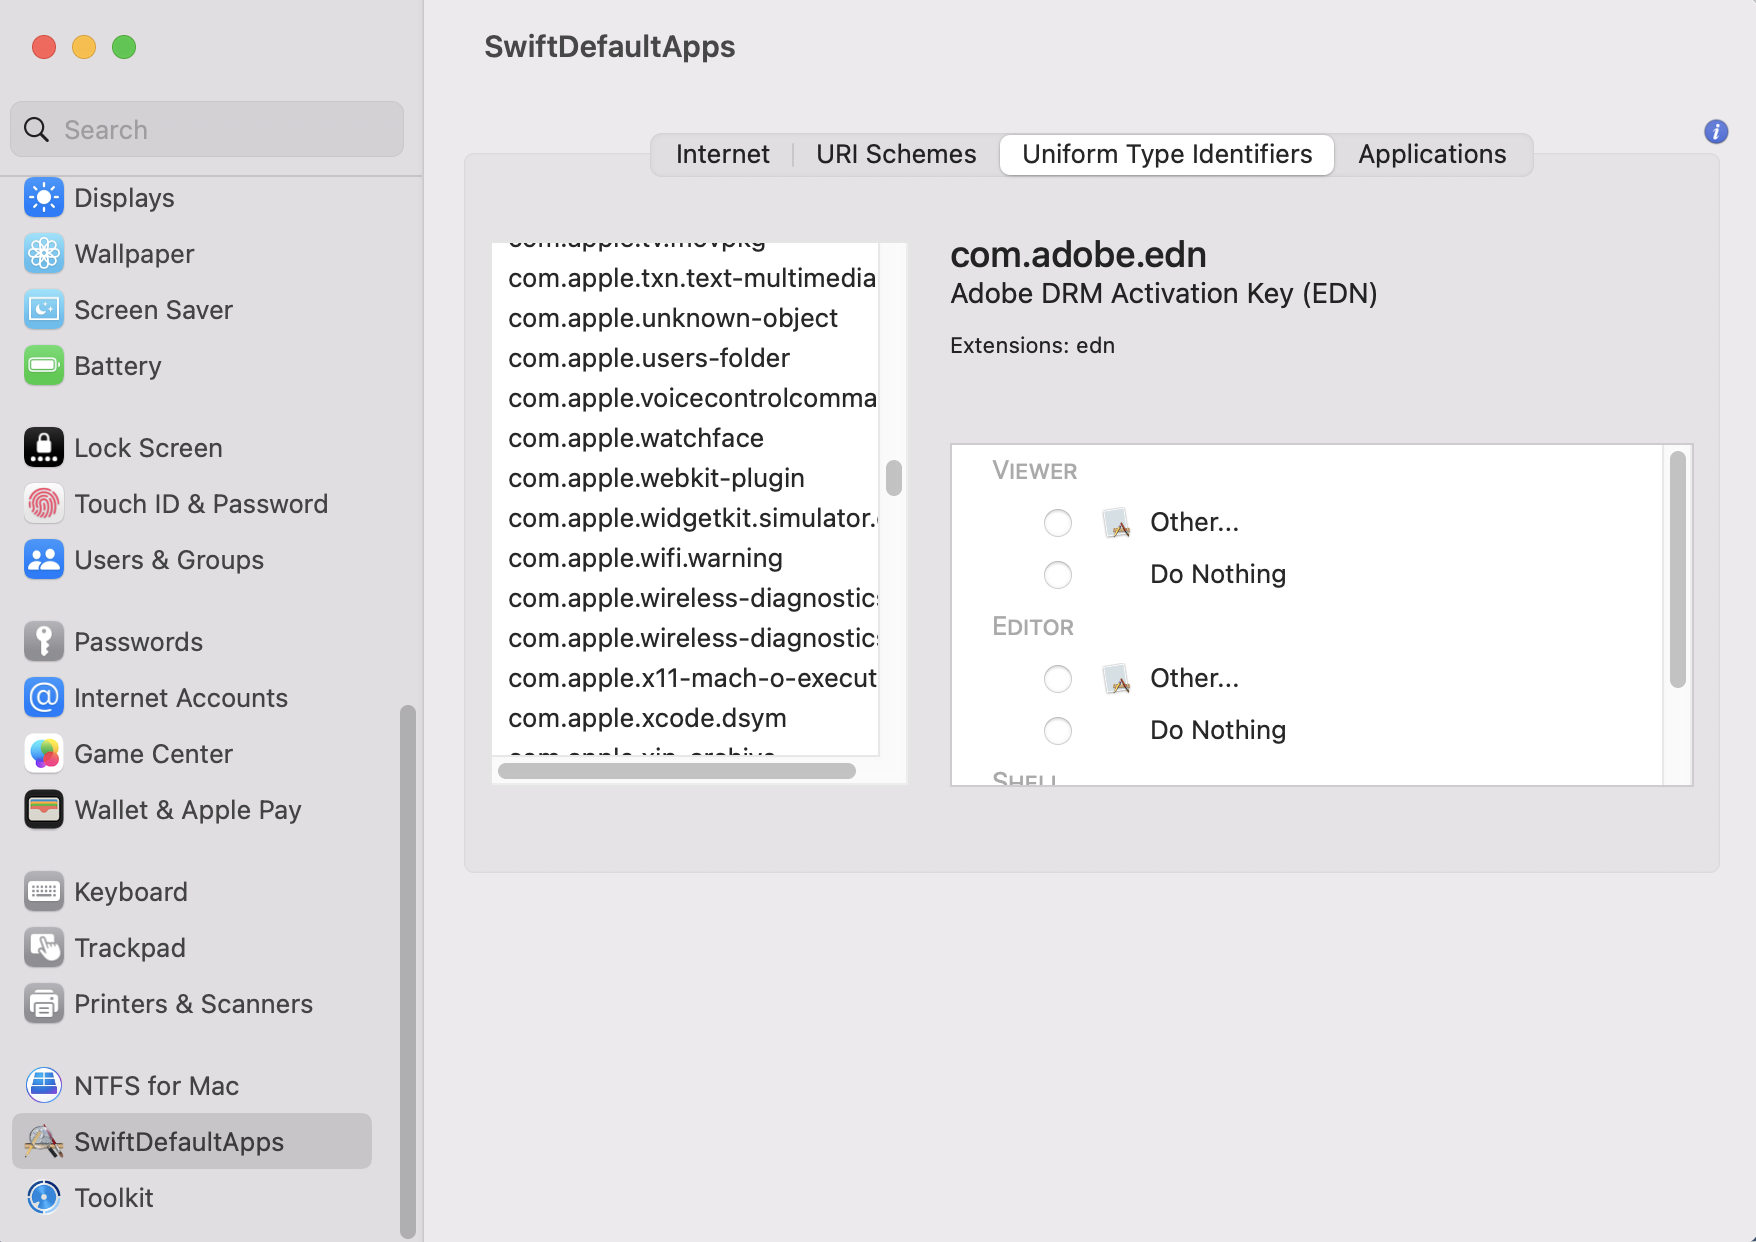
Task: Select com.apple.xcode.dsym identifier
Action: [686, 718]
